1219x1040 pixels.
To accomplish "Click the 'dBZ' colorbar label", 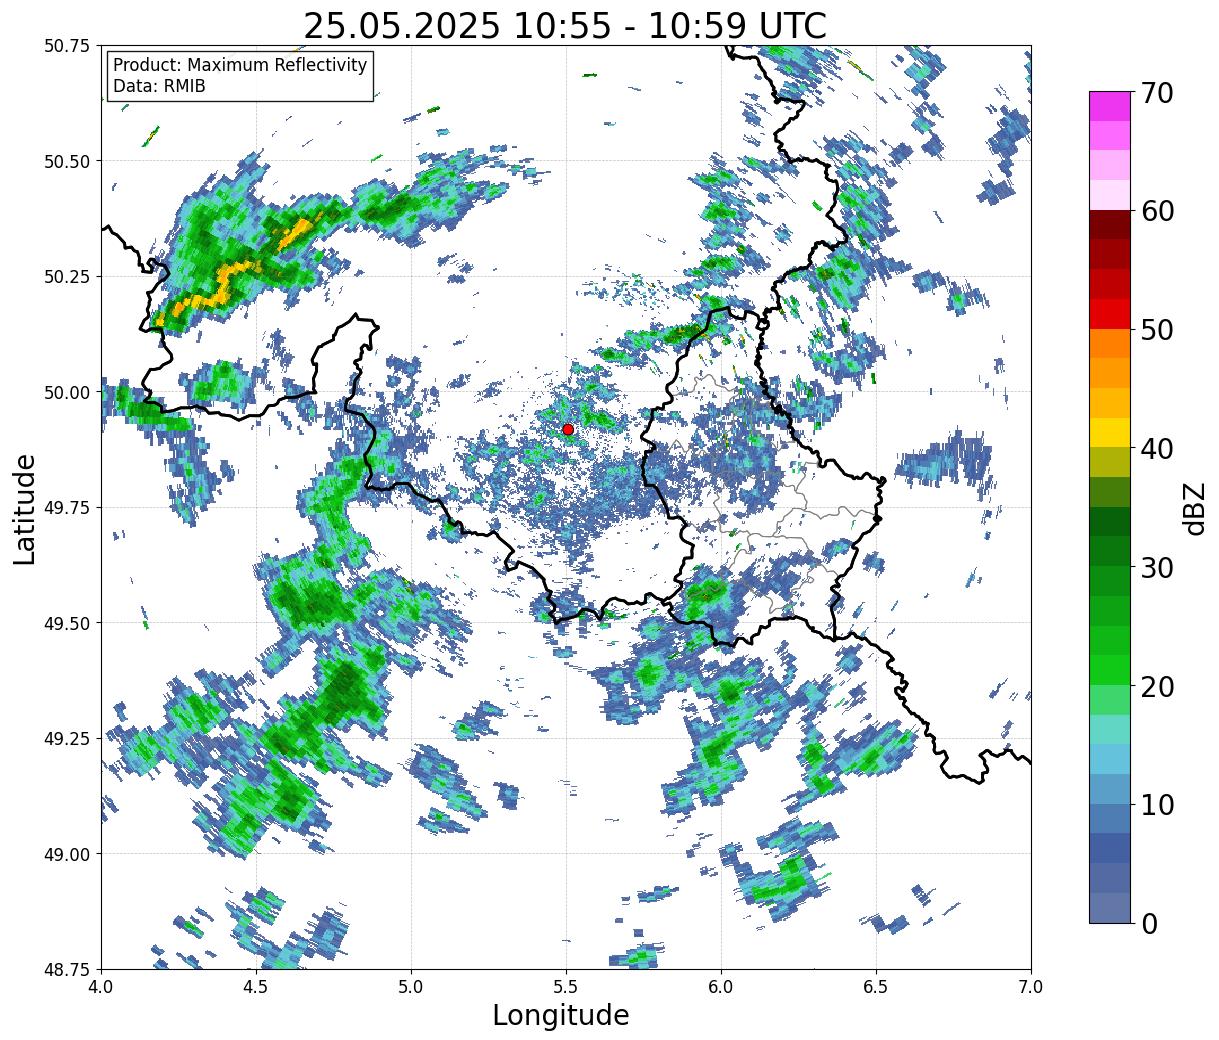I will [1195, 508].
